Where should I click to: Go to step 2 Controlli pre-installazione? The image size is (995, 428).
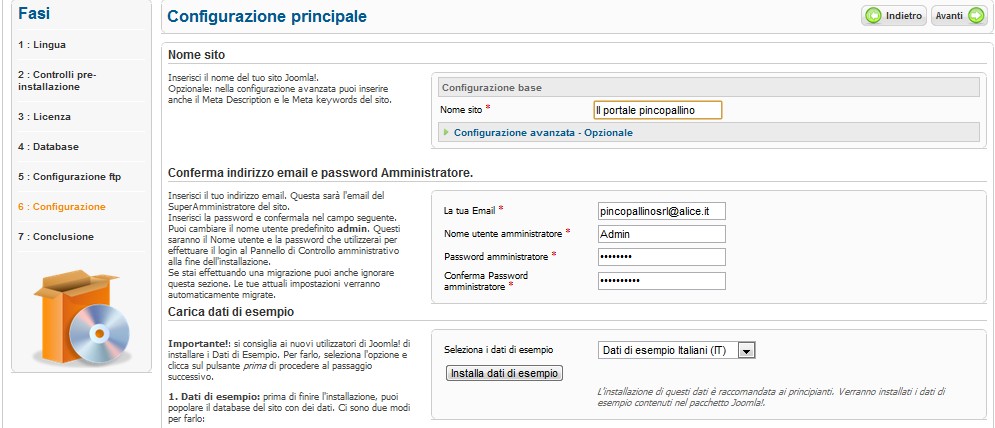pos(56,80)
